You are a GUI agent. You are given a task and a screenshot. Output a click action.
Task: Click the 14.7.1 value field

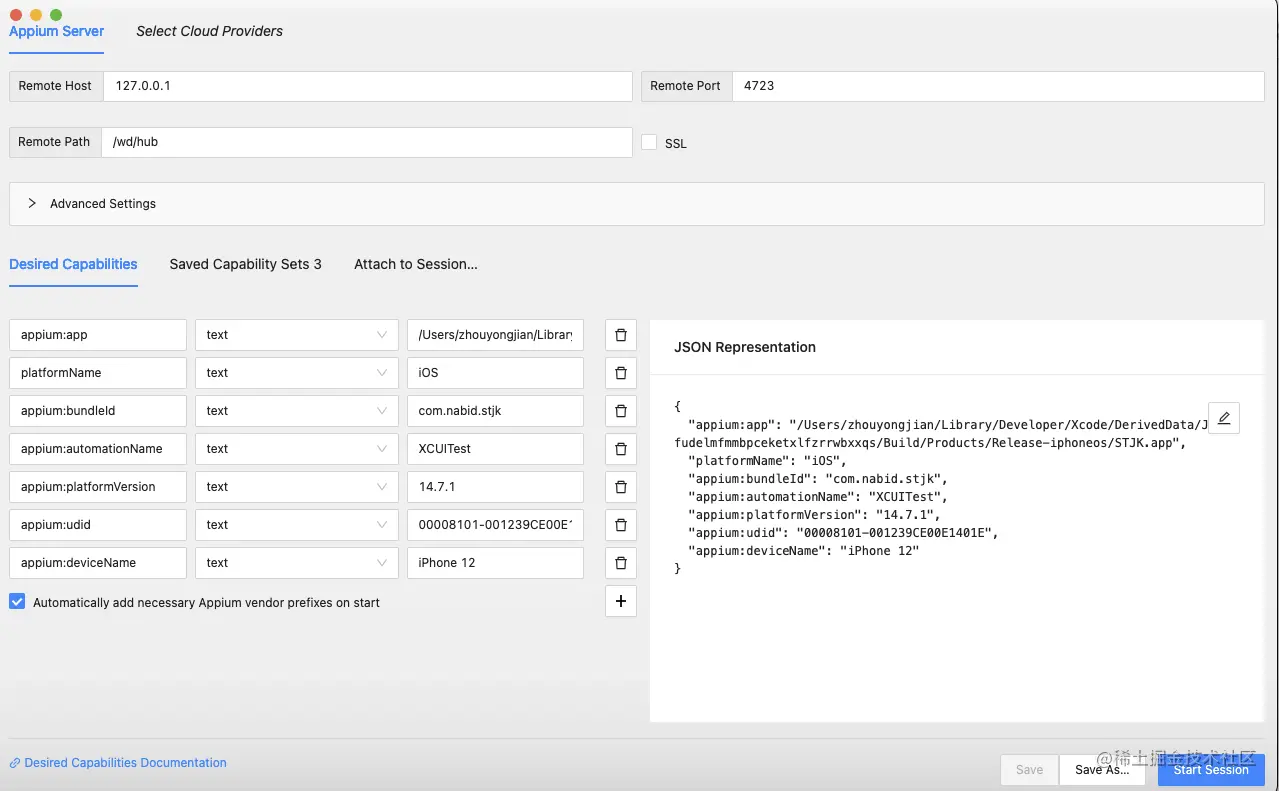(x=495, y=487)
